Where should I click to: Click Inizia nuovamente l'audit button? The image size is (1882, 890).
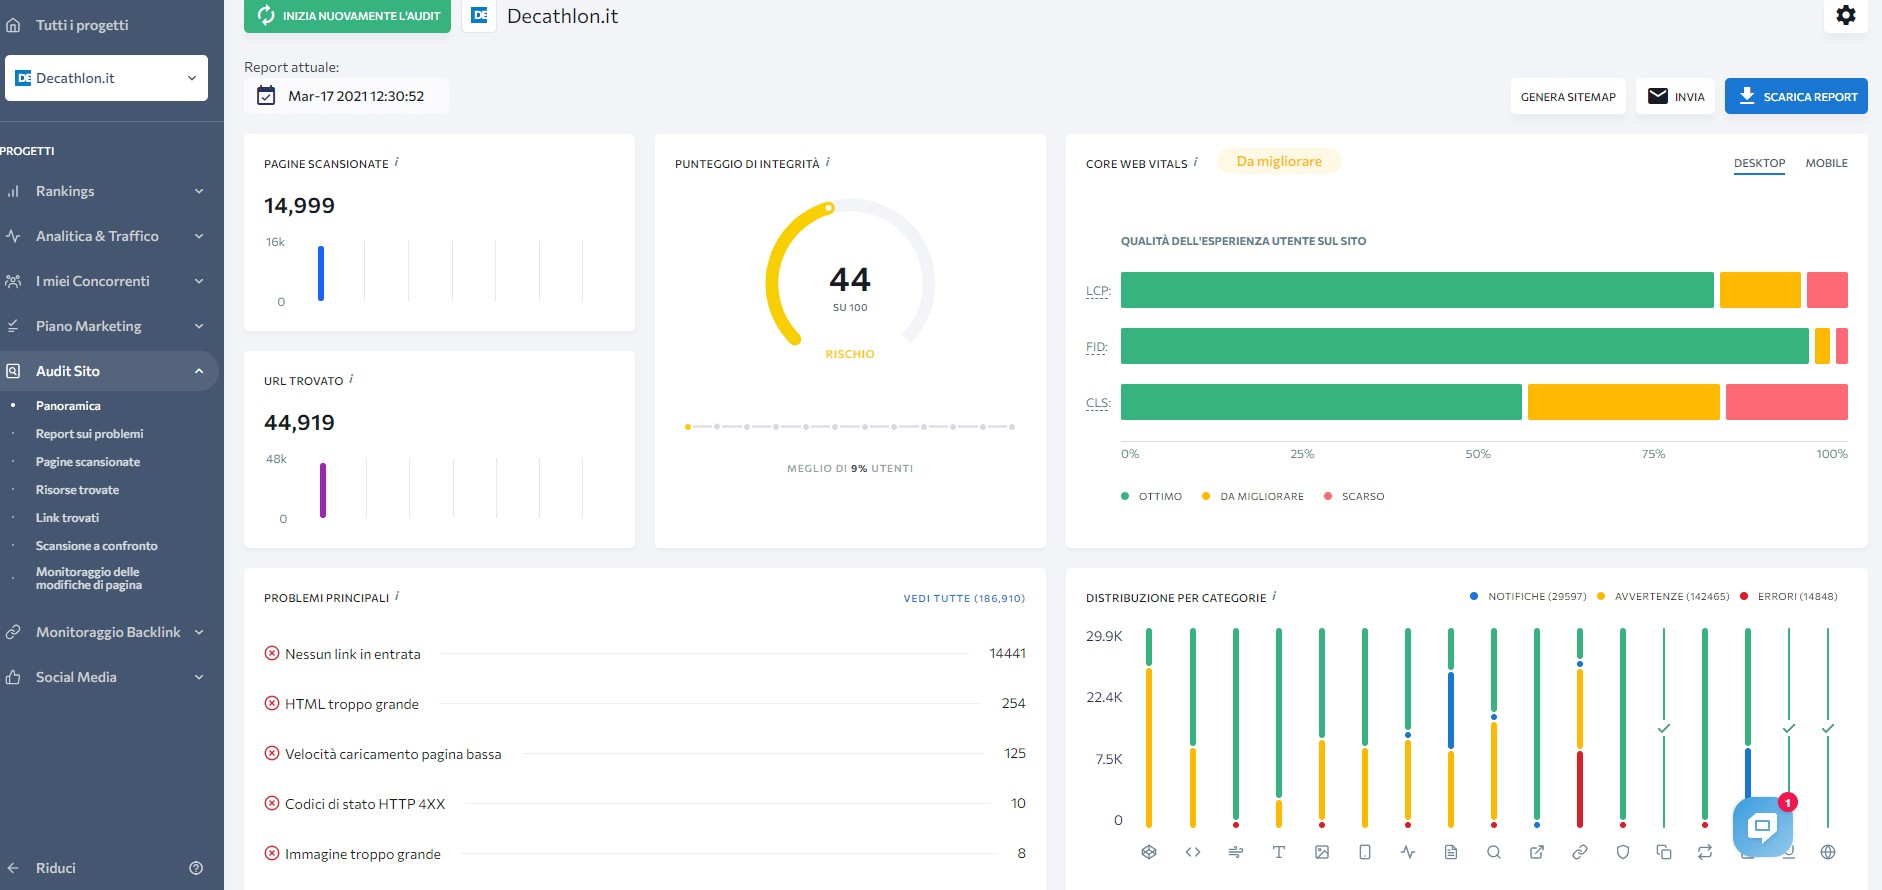(x=347, y=16)
